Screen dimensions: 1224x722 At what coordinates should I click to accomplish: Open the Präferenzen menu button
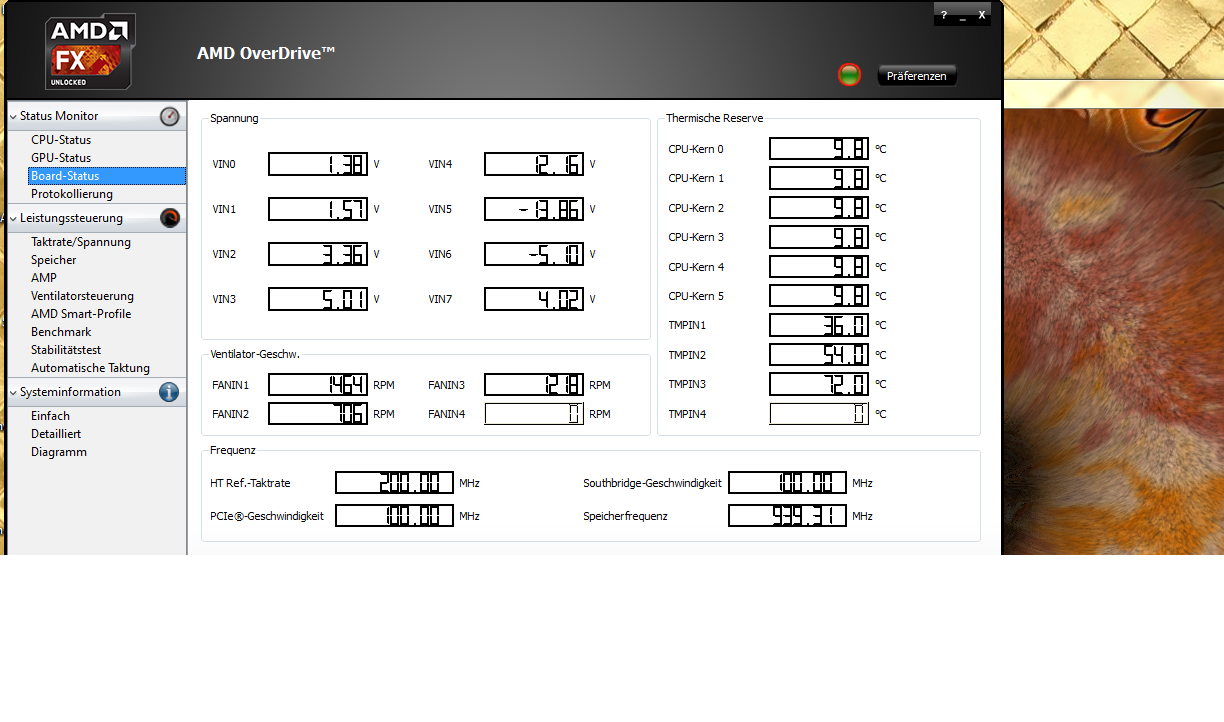pos(917,76)
